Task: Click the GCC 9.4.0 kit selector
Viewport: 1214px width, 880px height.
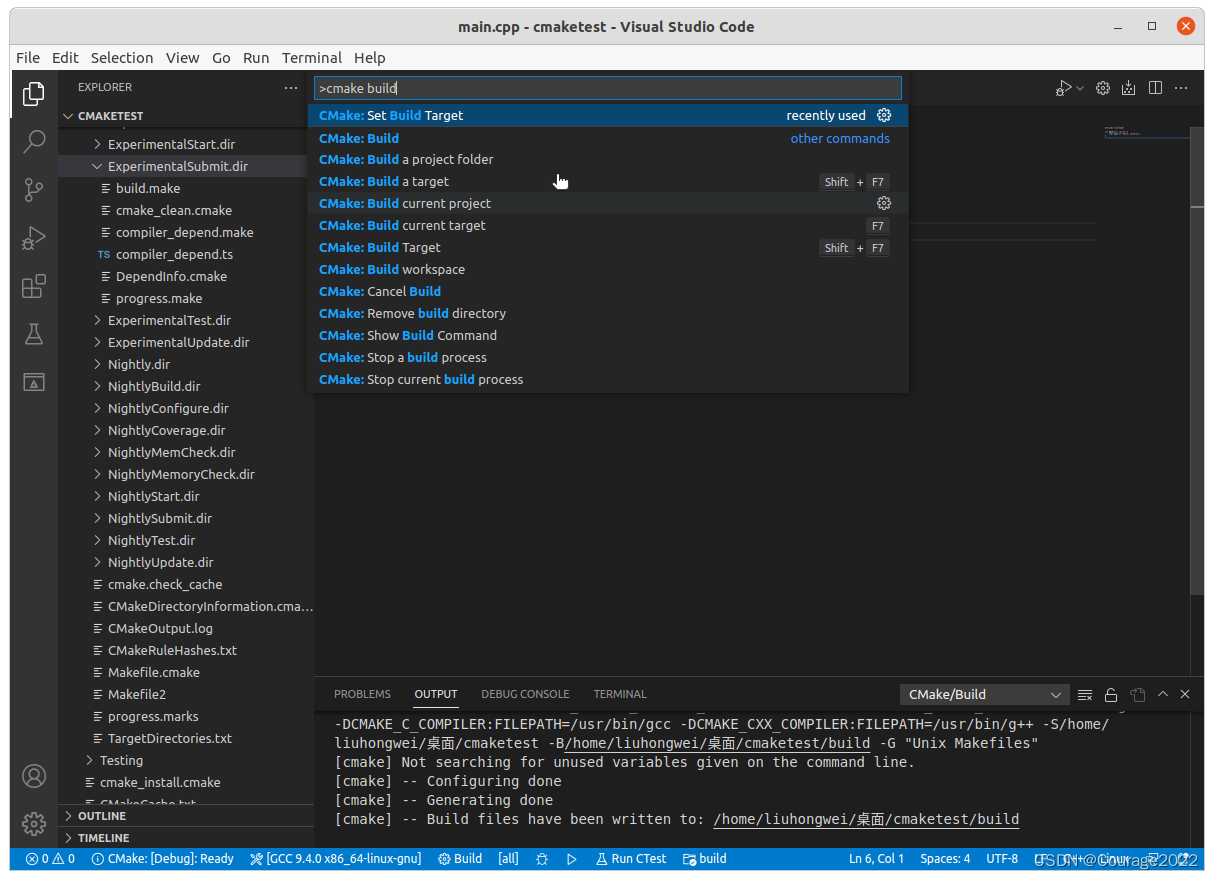Action: (x=335, y=859)
